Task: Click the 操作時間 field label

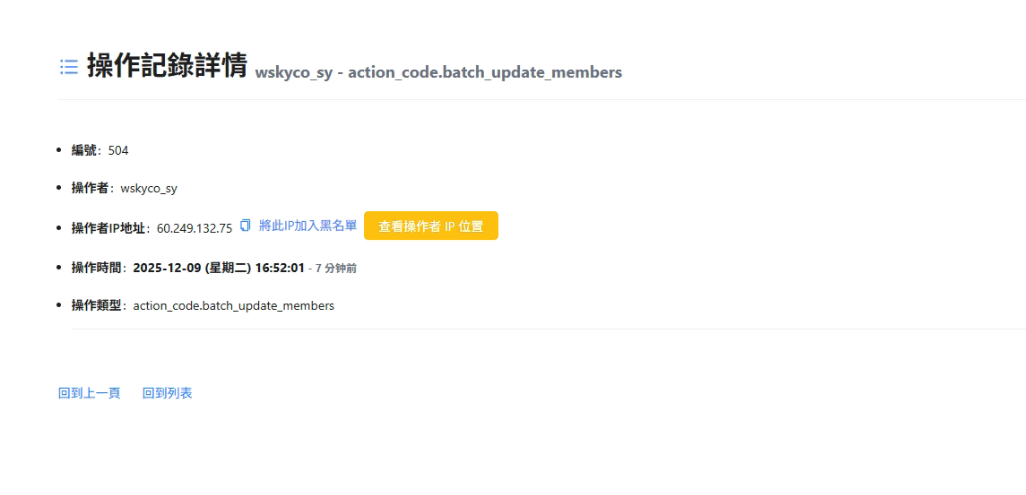Action: (x=97, y=267)
